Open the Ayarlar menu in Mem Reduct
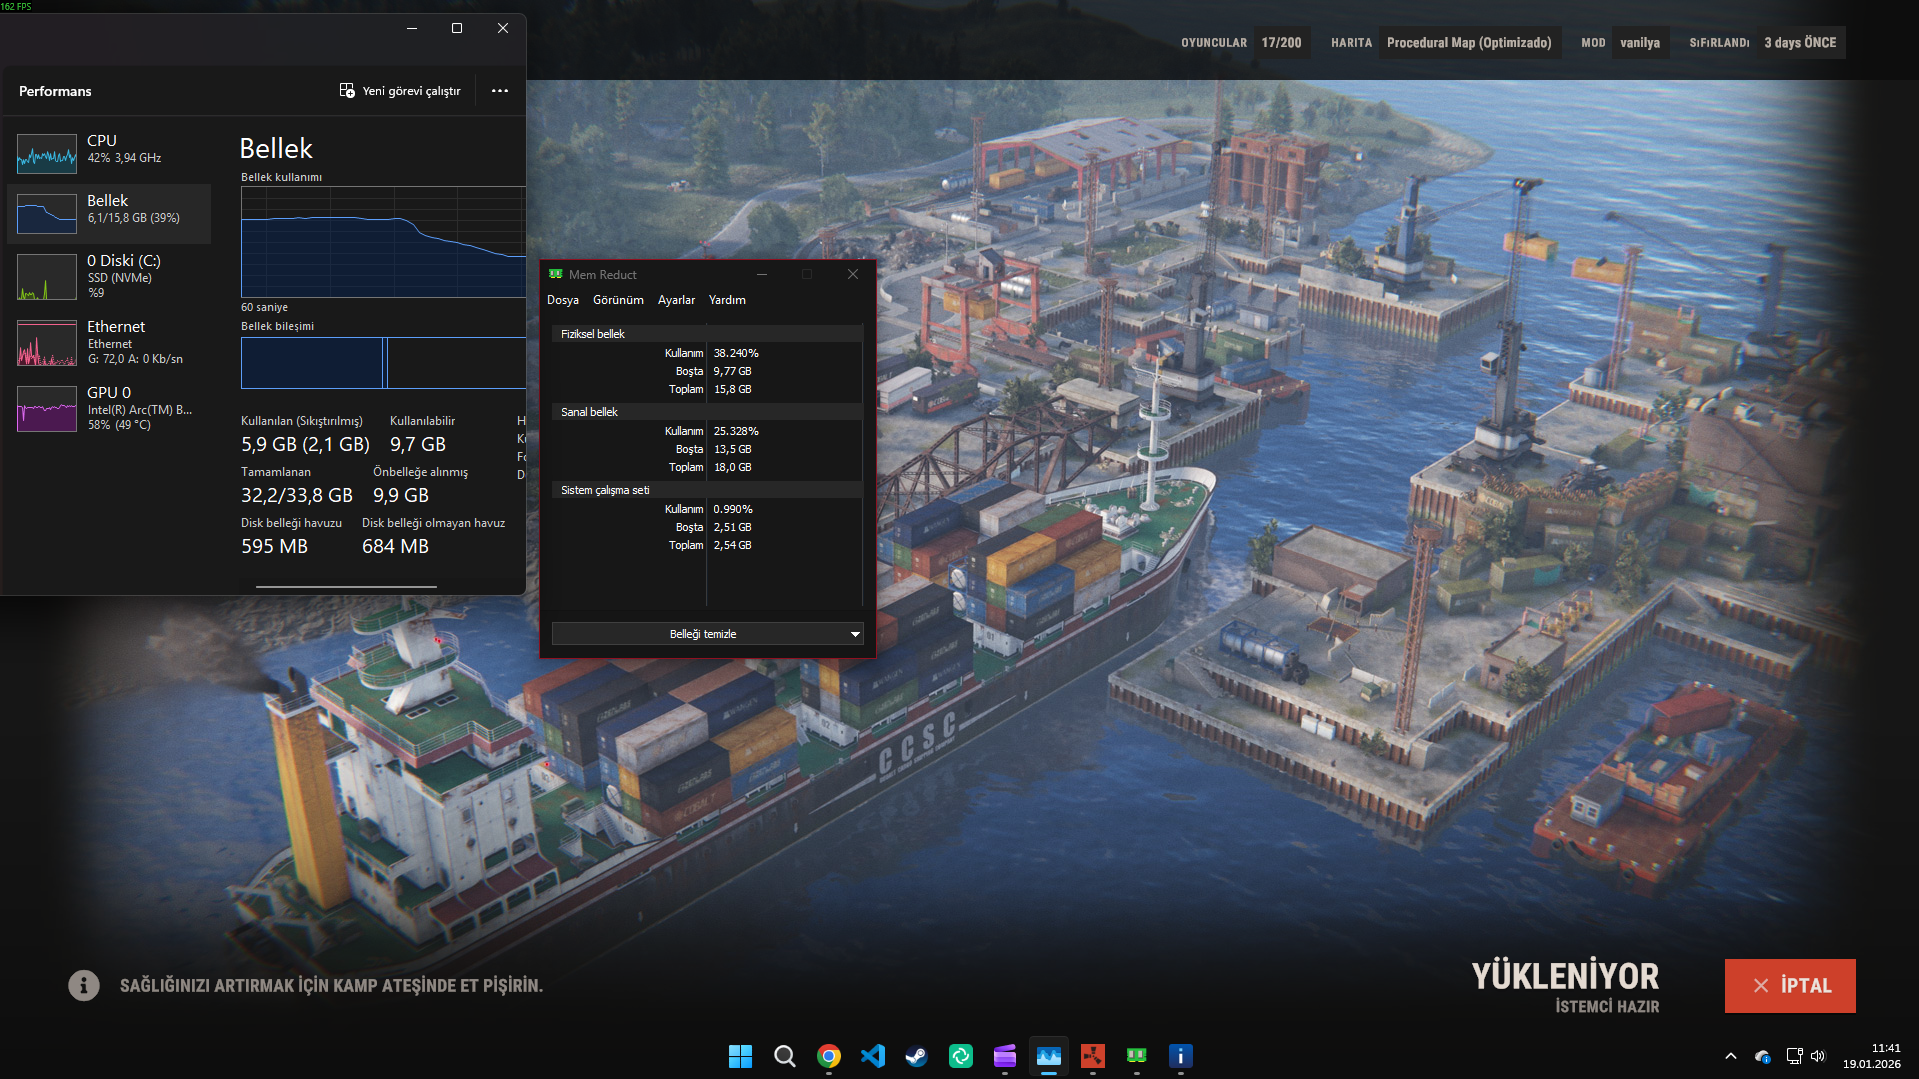This screenshot has width=1919, height=1079. click(676, 300)
